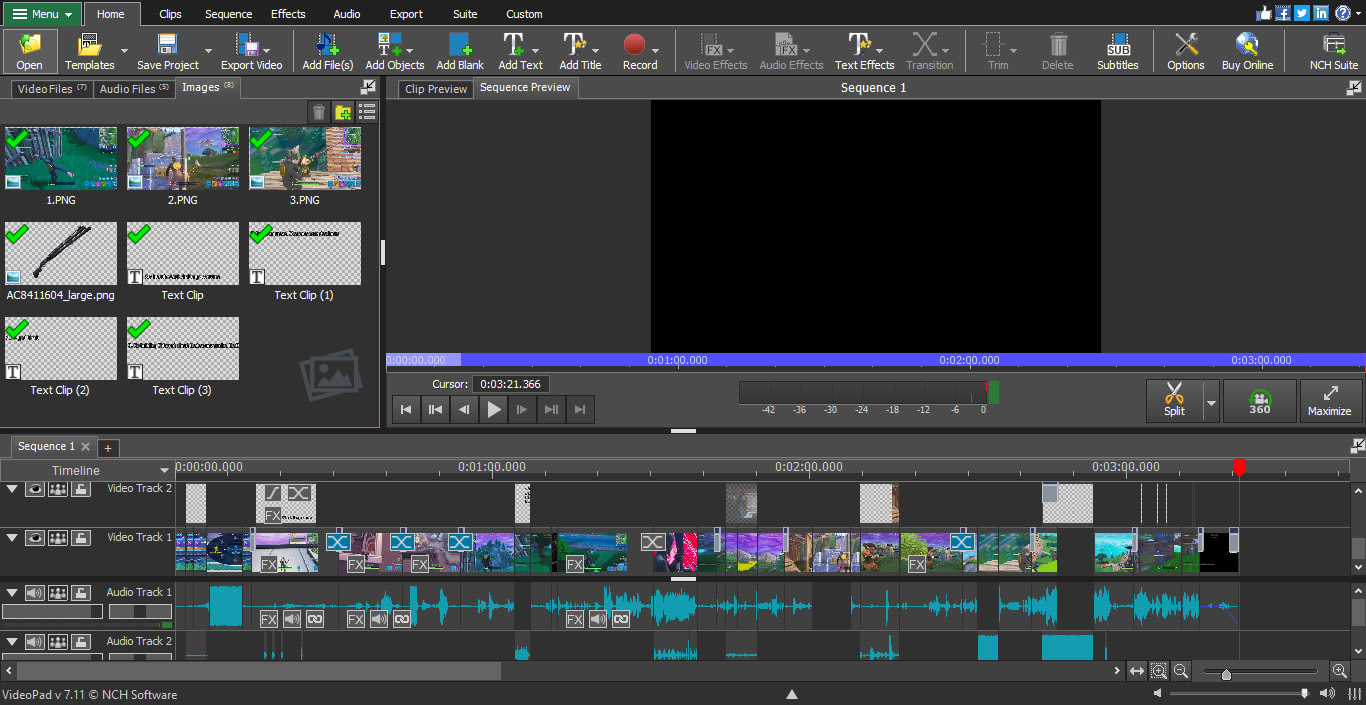Screen dimensions: 1366x705
Task: Open the Subtitles tool
Action: click(1117, 46)
